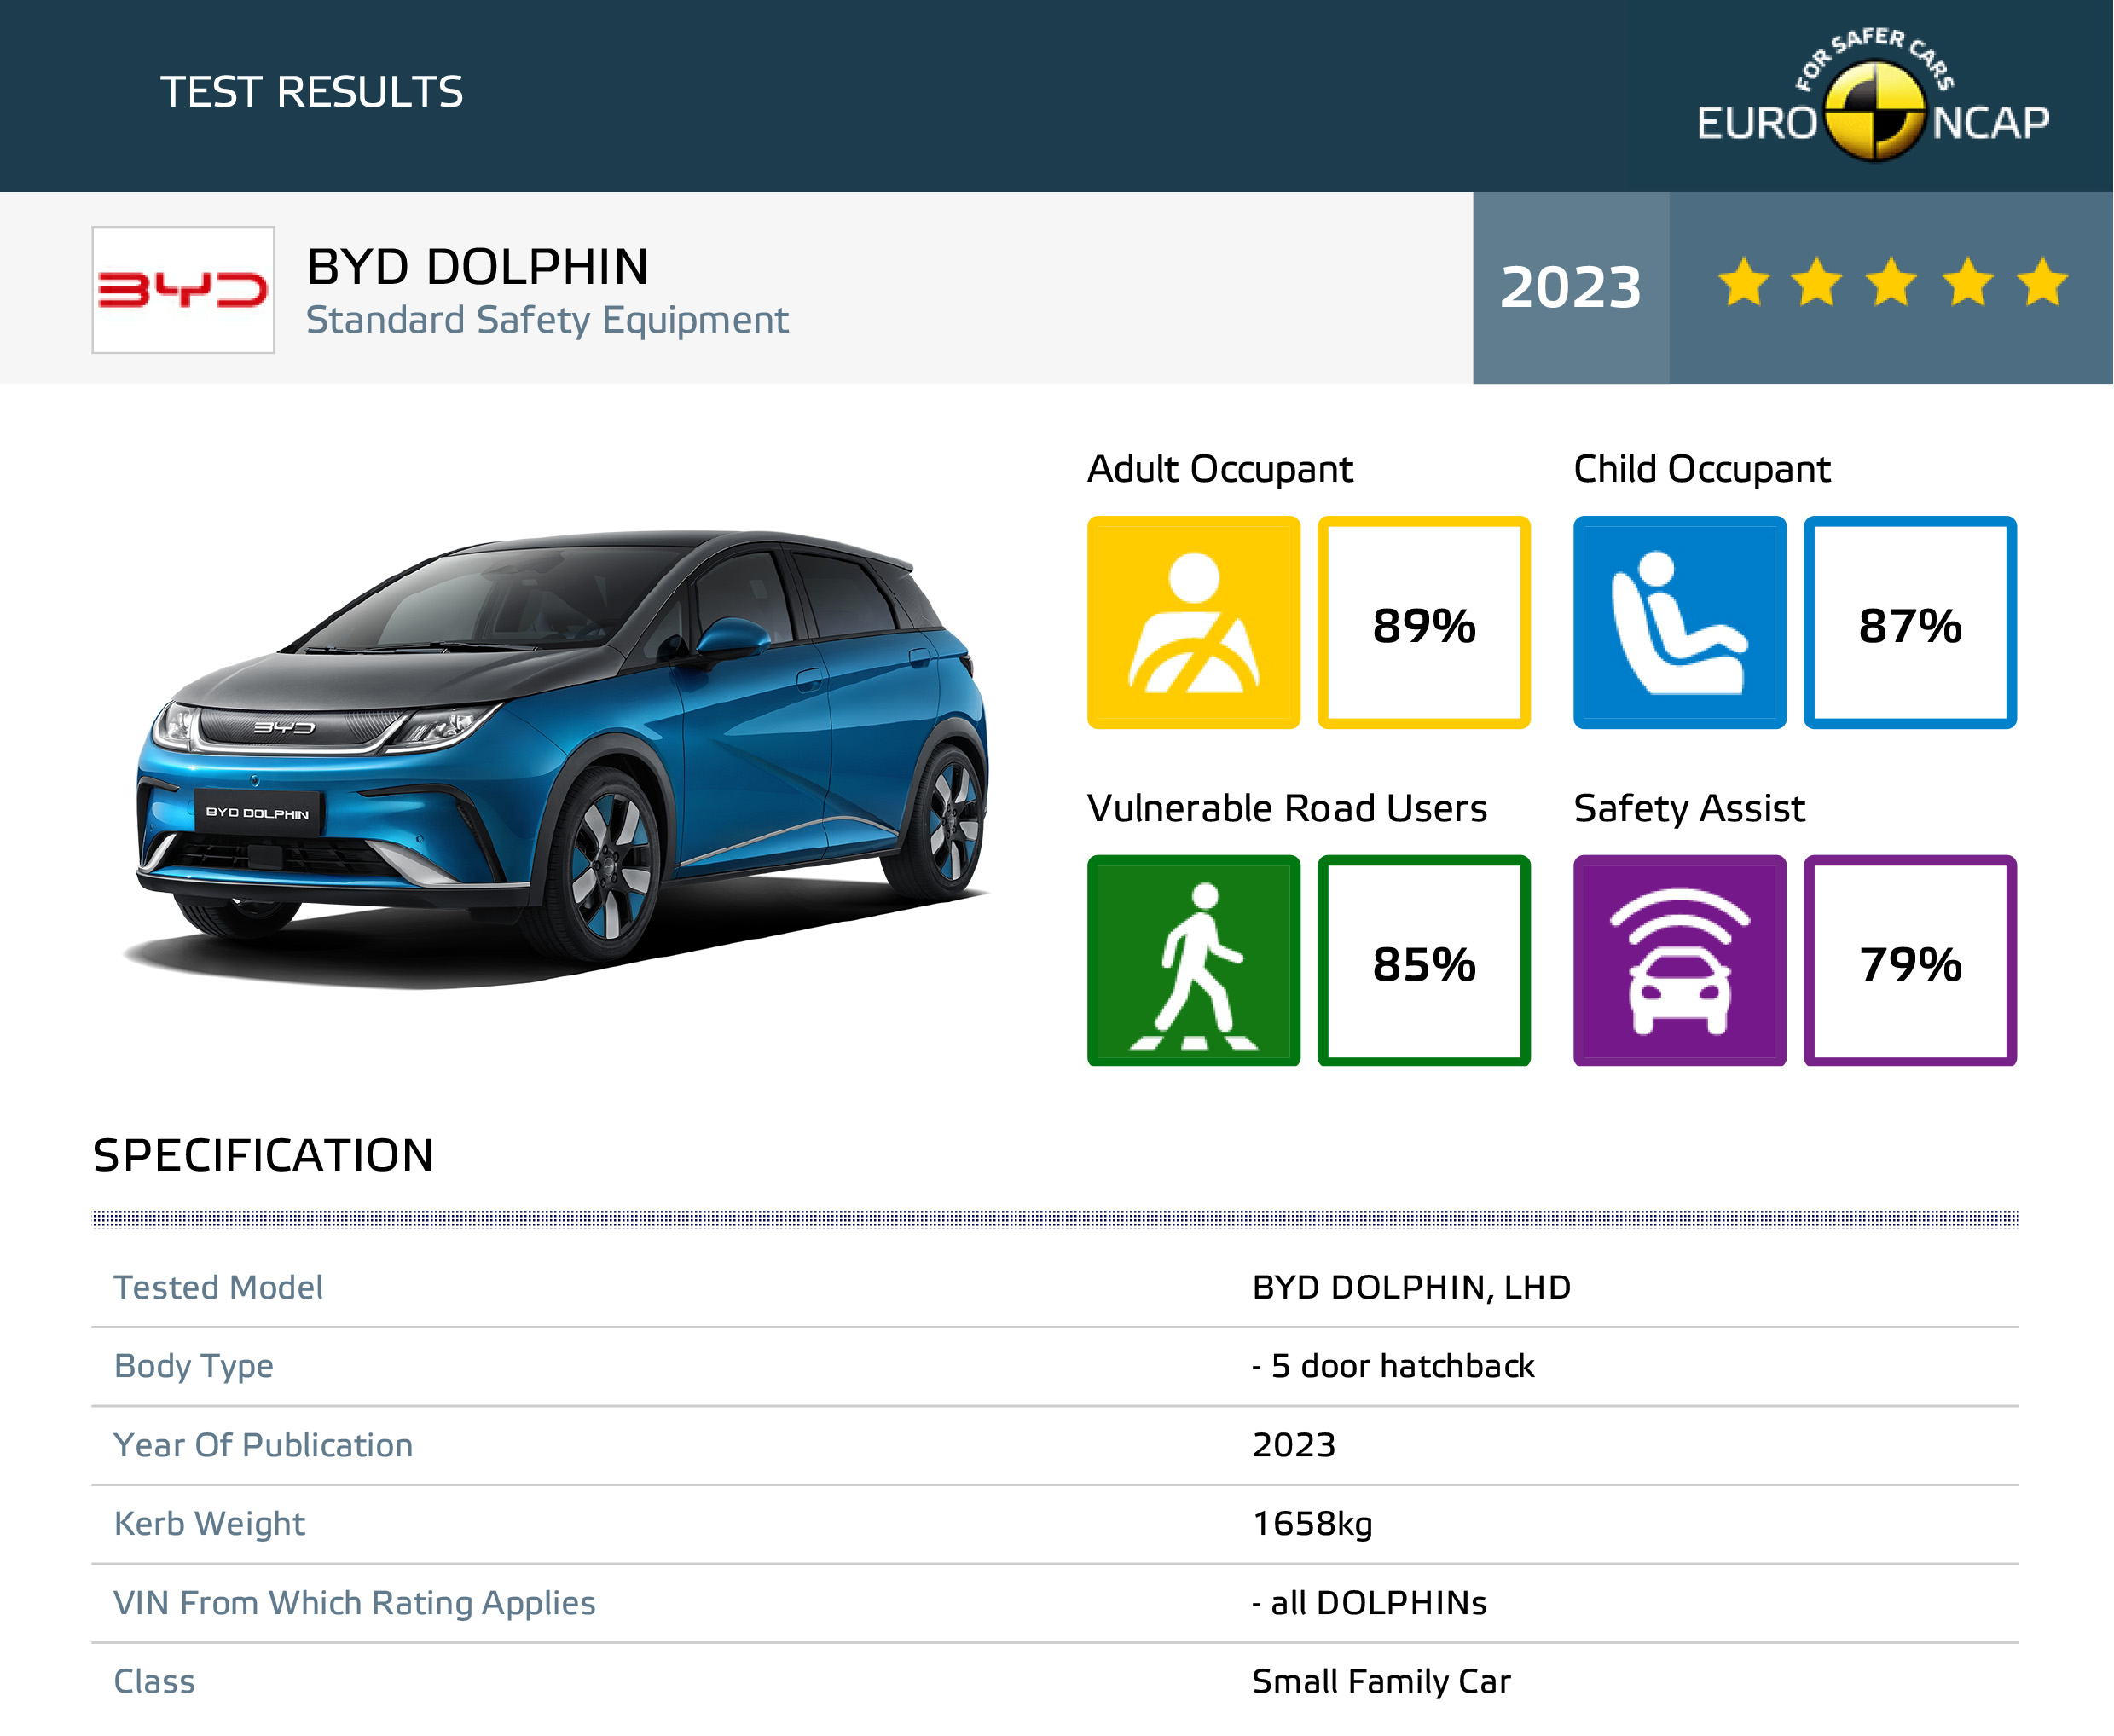Click Standard Safety Equipment subtitle

click(547, 320)
